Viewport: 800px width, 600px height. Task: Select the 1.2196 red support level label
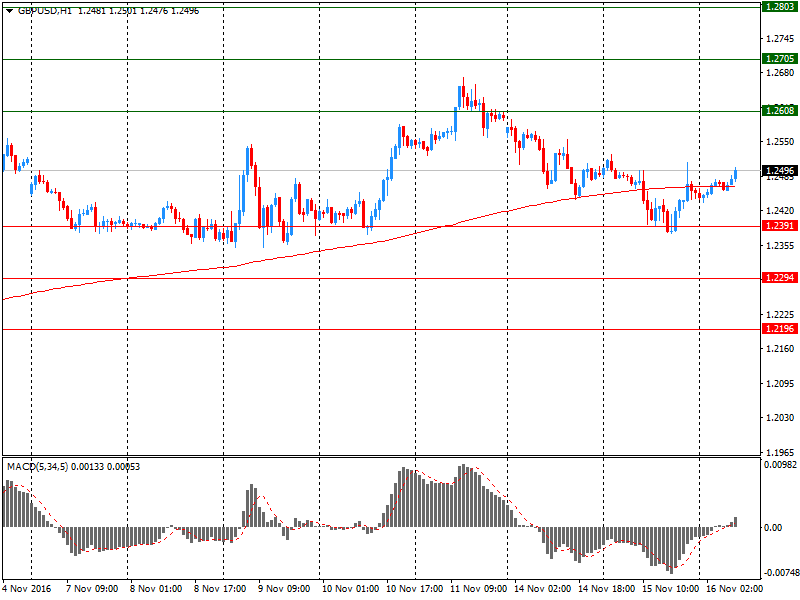[780, 329]
